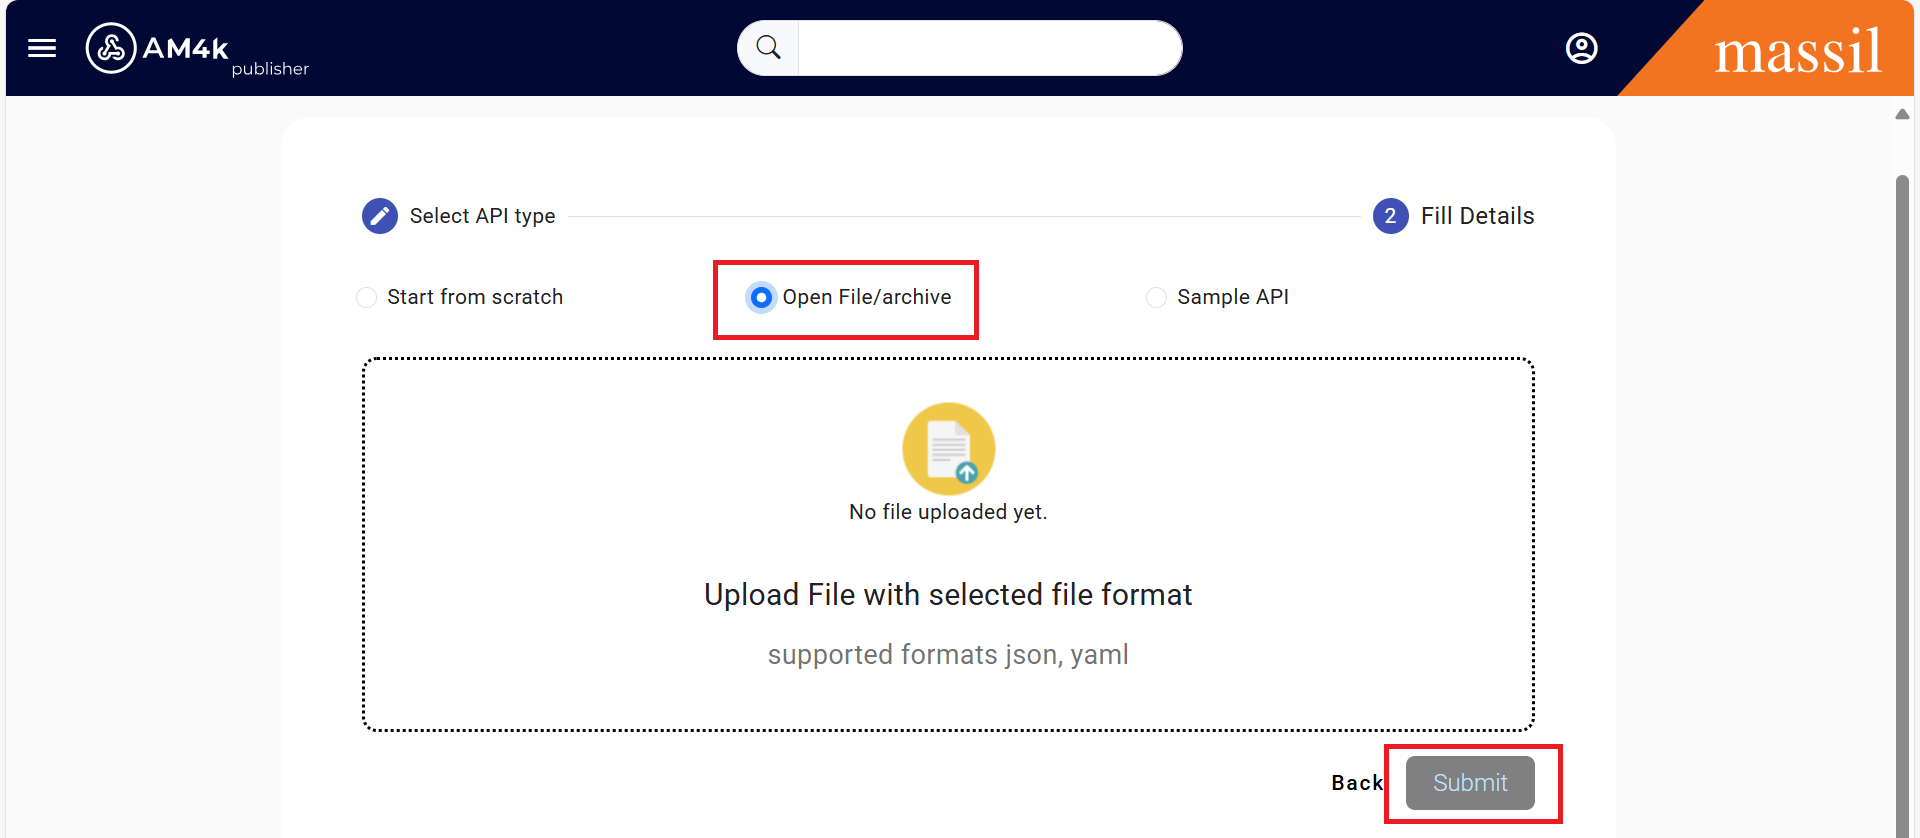Click the massil brand logo
The width and height of the screenshot is (1920, 838).
tap(1797, 52)
